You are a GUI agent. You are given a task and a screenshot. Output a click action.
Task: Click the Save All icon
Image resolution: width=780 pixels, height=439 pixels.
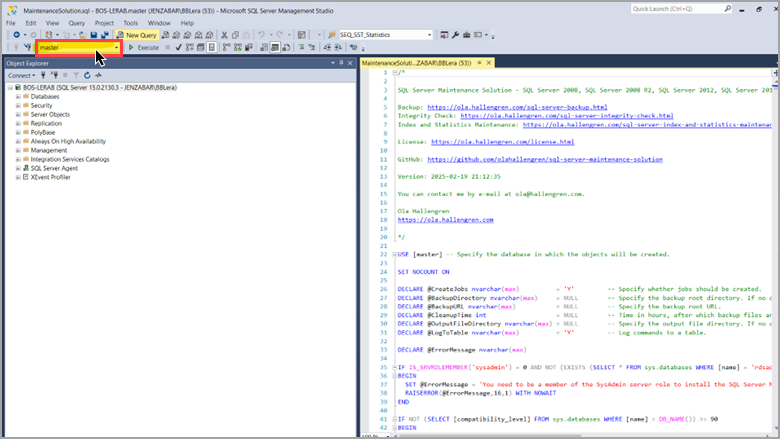click(x=105, y=35)
